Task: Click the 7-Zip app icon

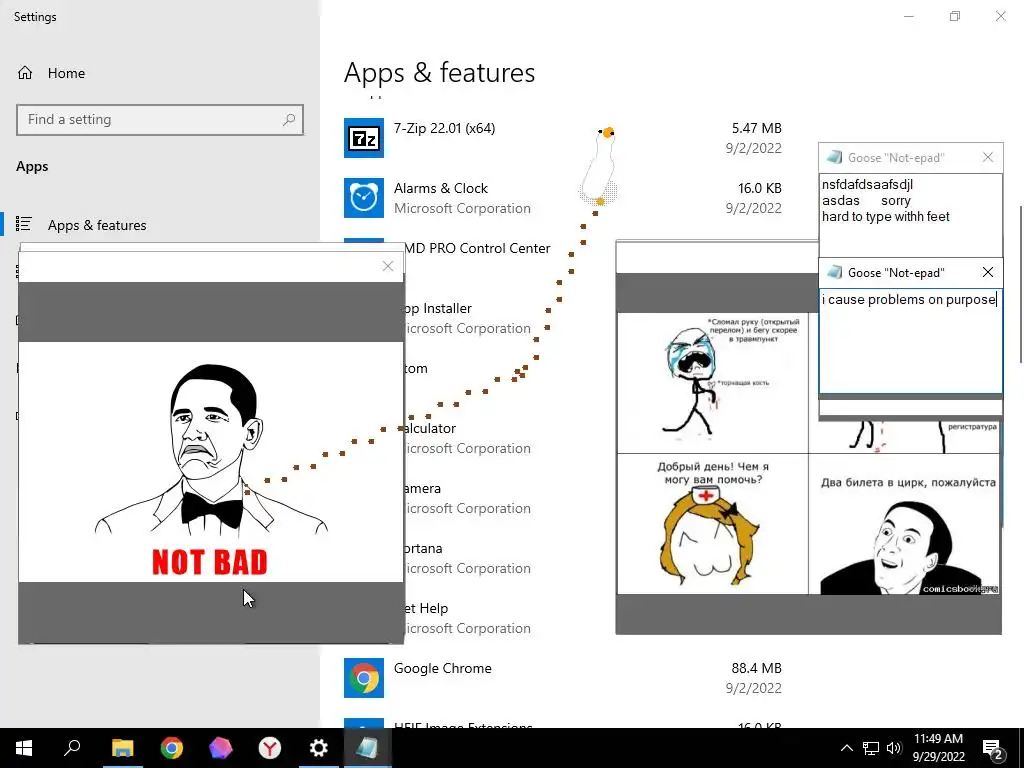Action: 364,138
